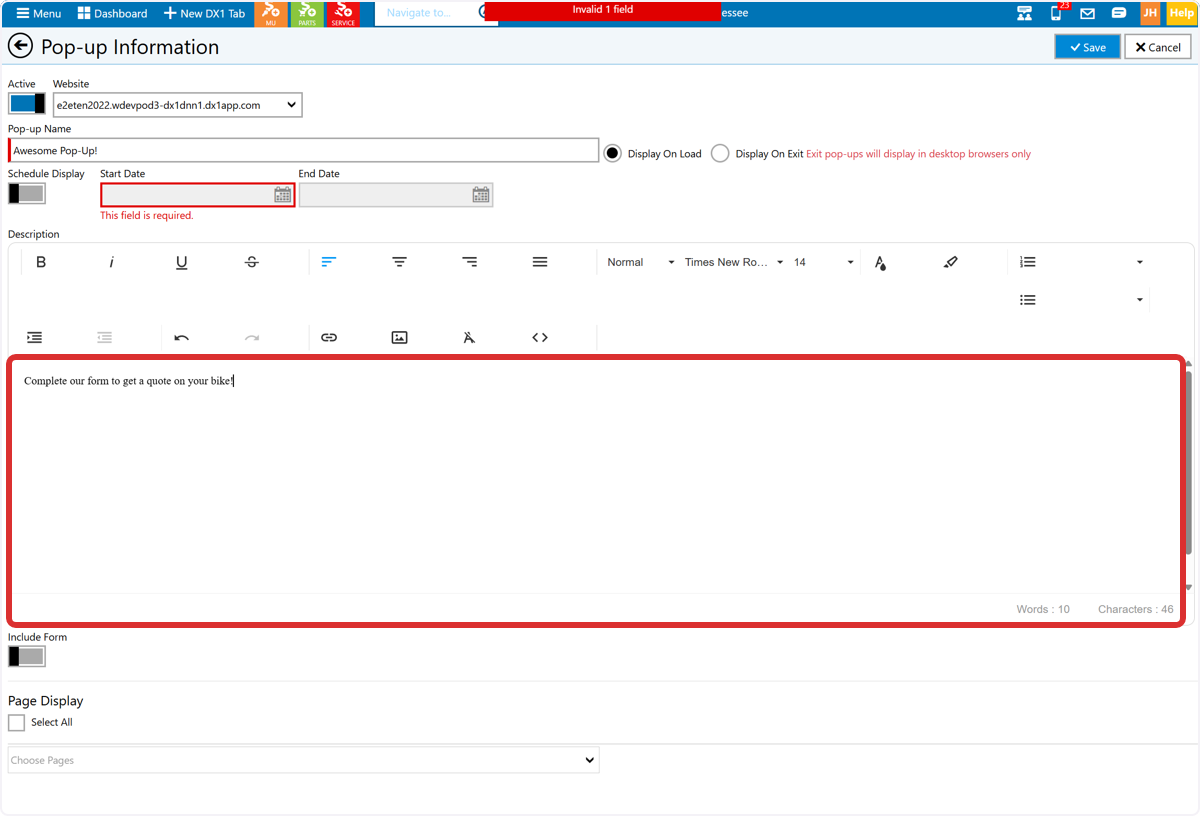1200x816 pixels.
Task: Open the Start Date calendar picker
Action: pyautogui.click(x=283, y=195)
